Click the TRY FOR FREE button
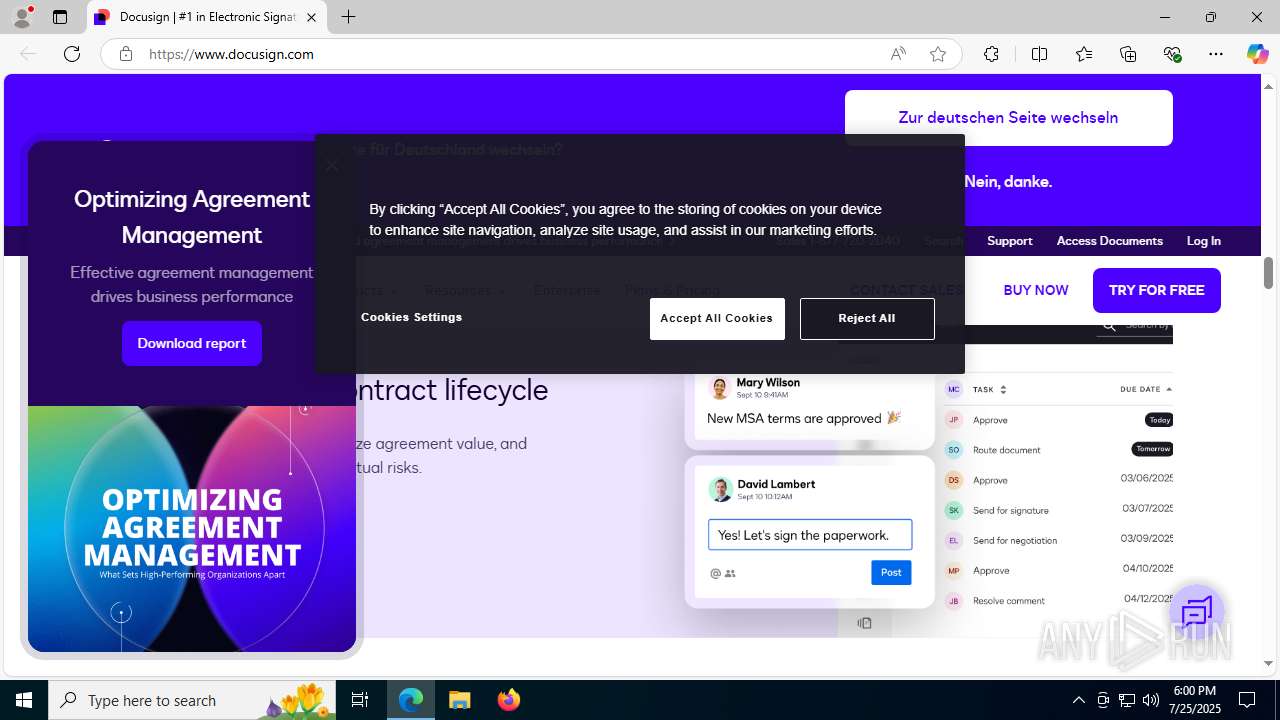This screenshot has width=1280, height=720. tap(1156, 290)
